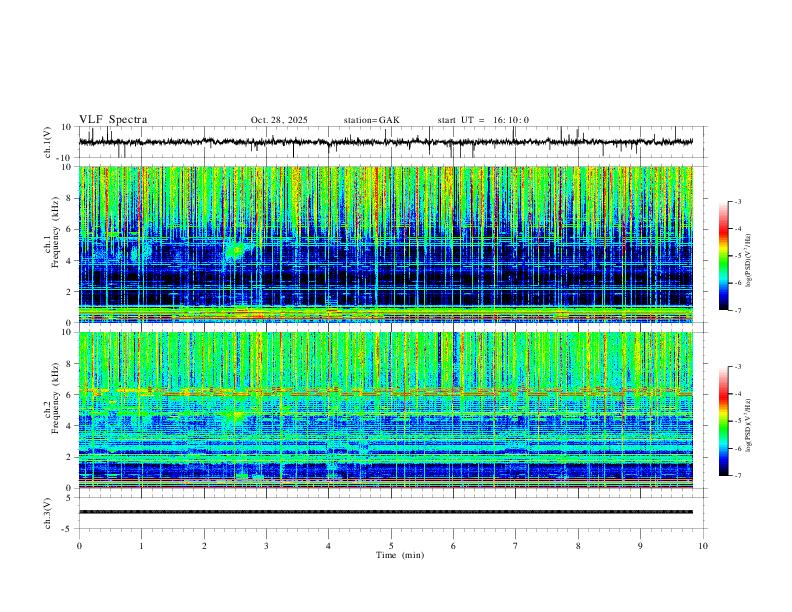Select the ch.2 "Frequency (kHz)" axis label
The width and height of the screenshot is (792, 612).
pyautogui.click(x=55, y=398)
